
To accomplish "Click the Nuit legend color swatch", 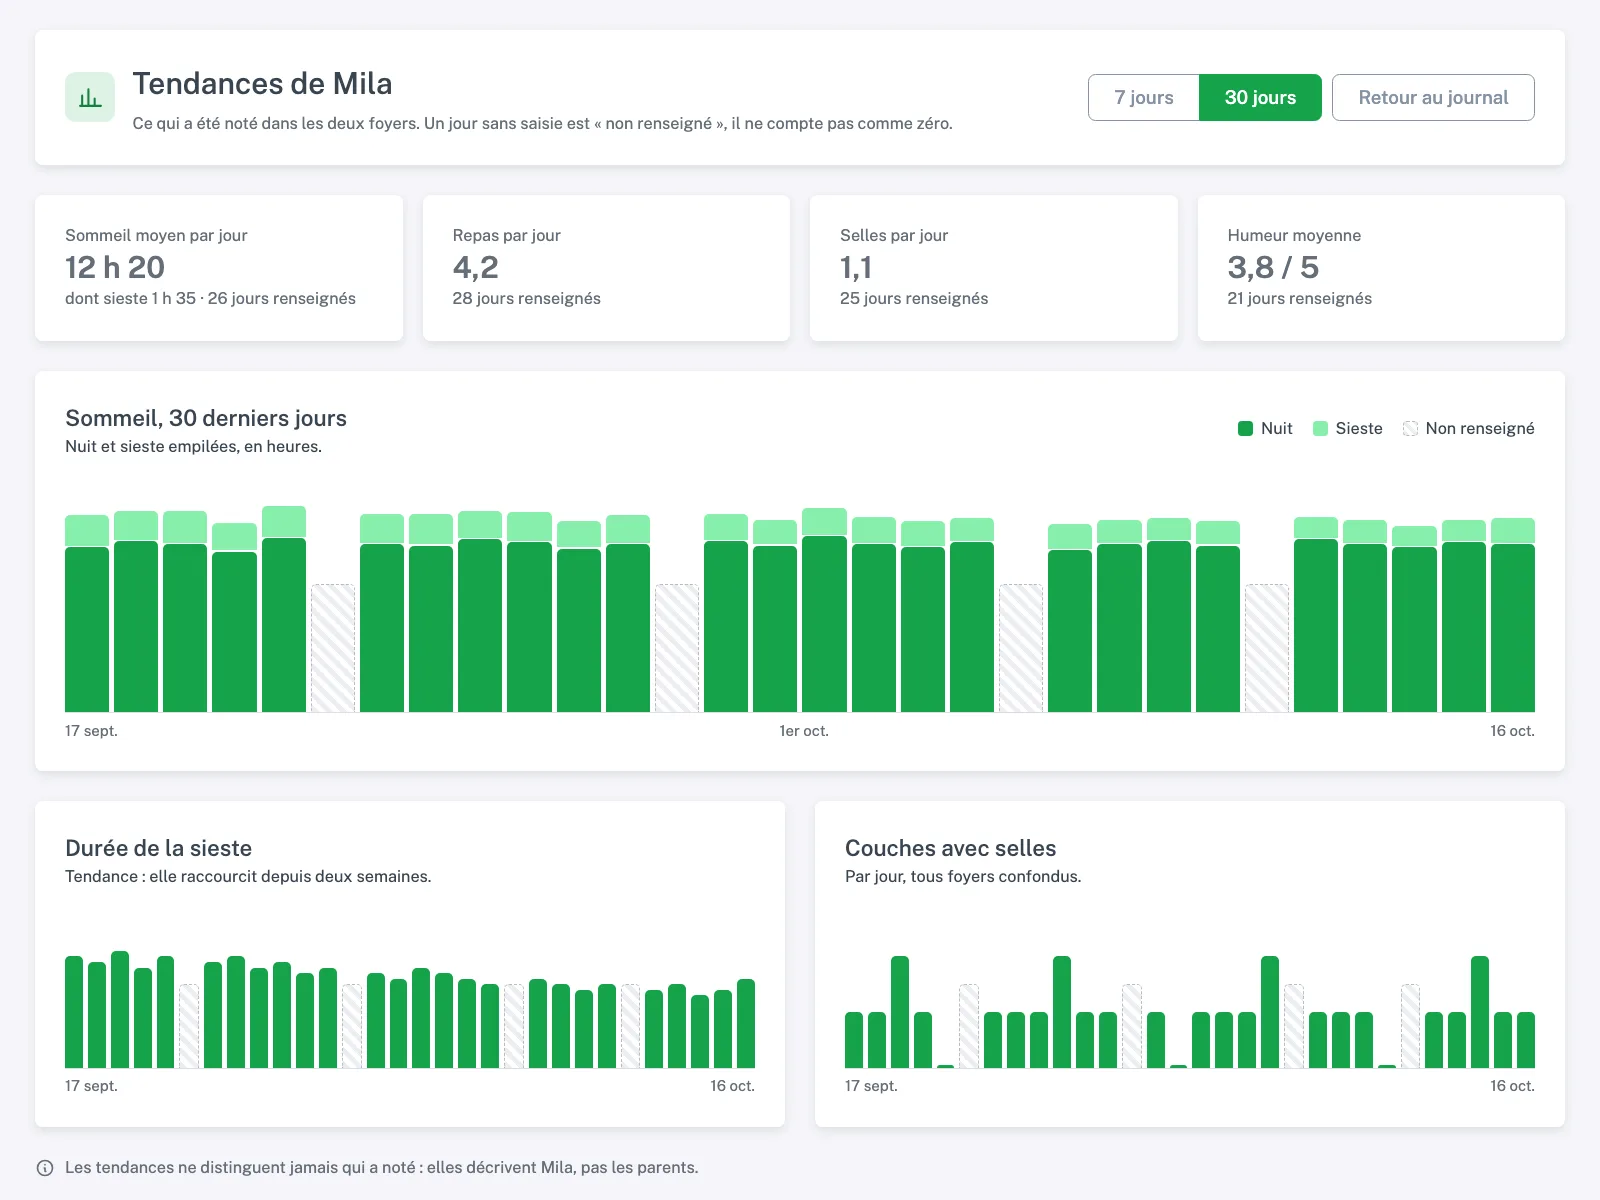I will 1245,428.
